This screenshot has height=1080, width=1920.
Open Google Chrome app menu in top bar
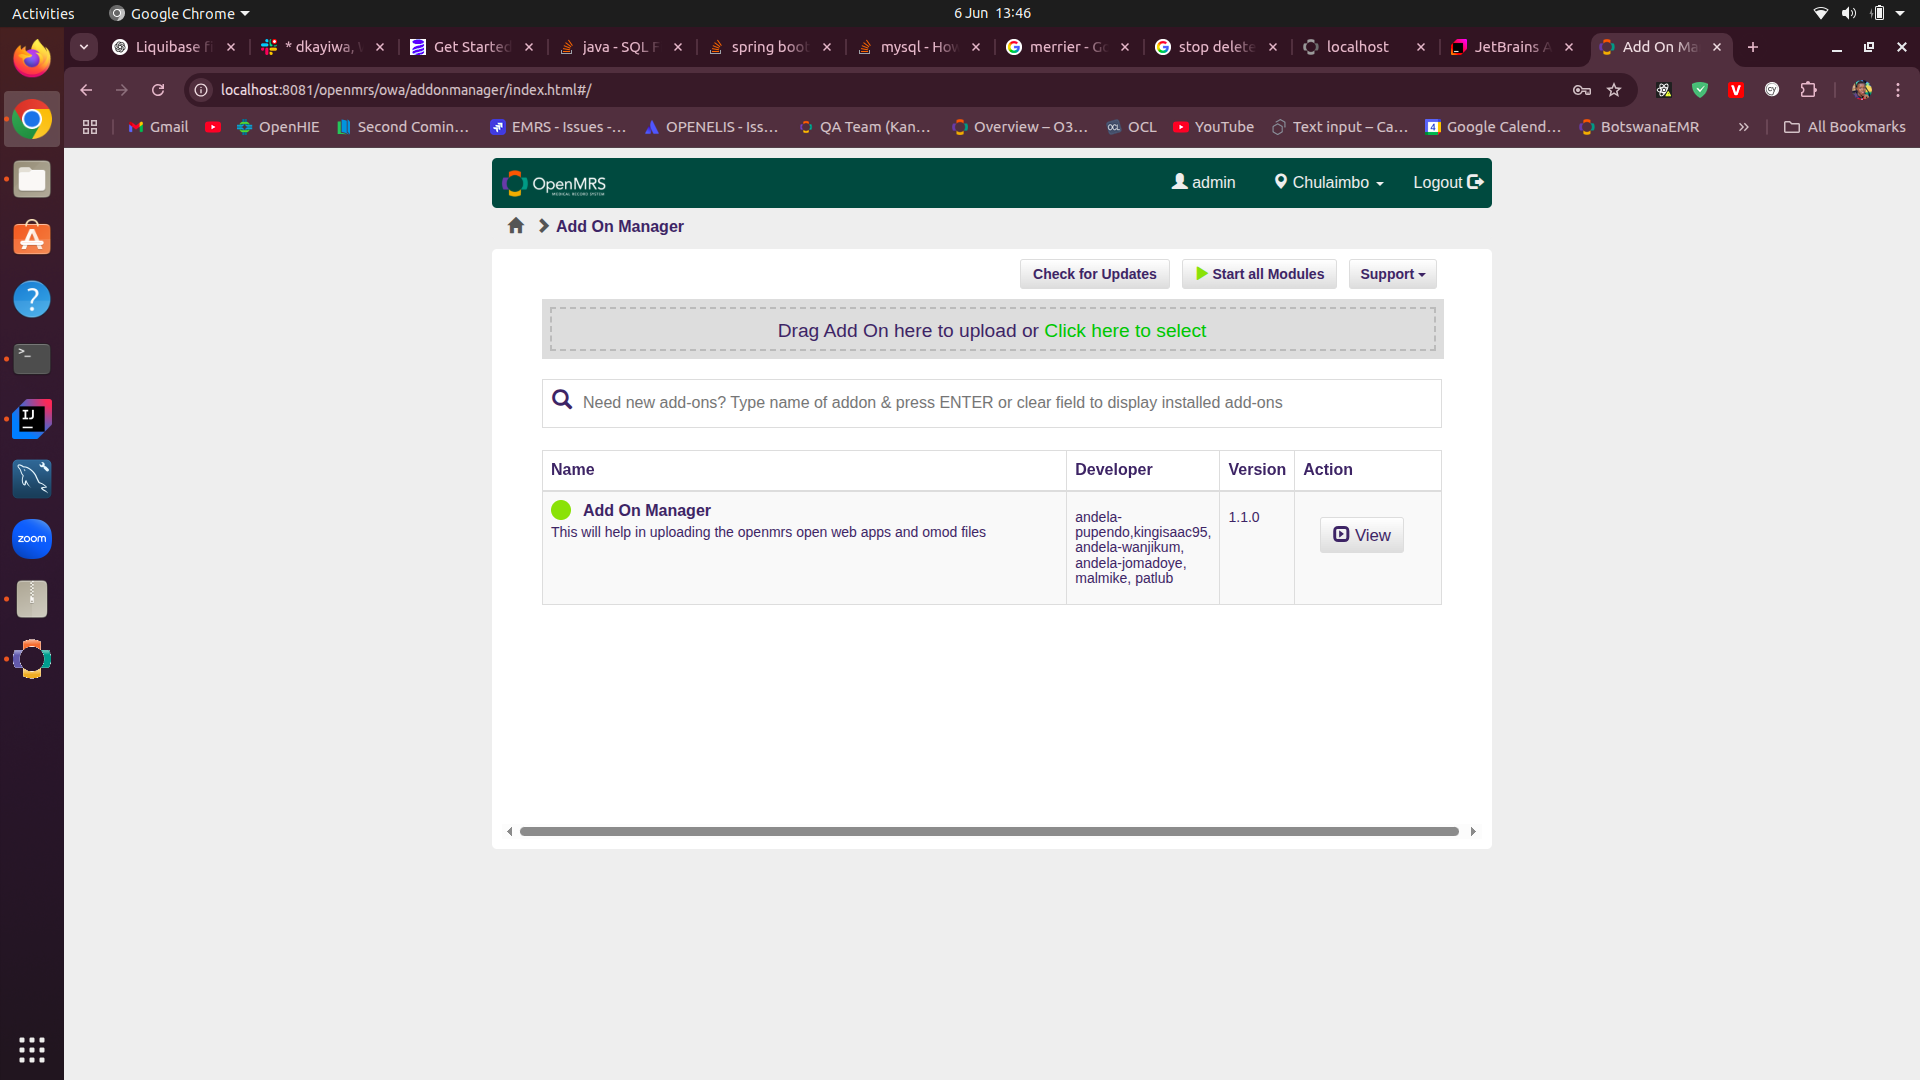coord(179,13)
